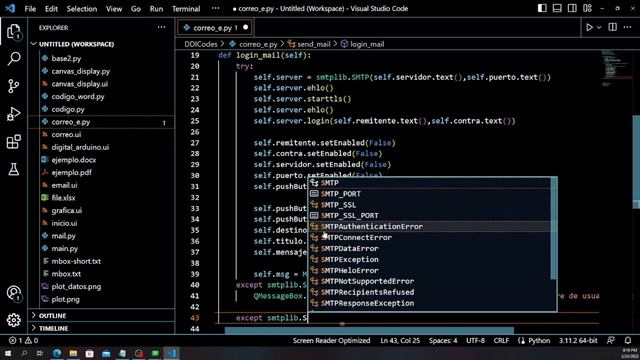The height and width of the screenshot is (360, 640).
Task: Click the suggestion list scrollbar
Action: pyautogui.click(x=554, y=229)
